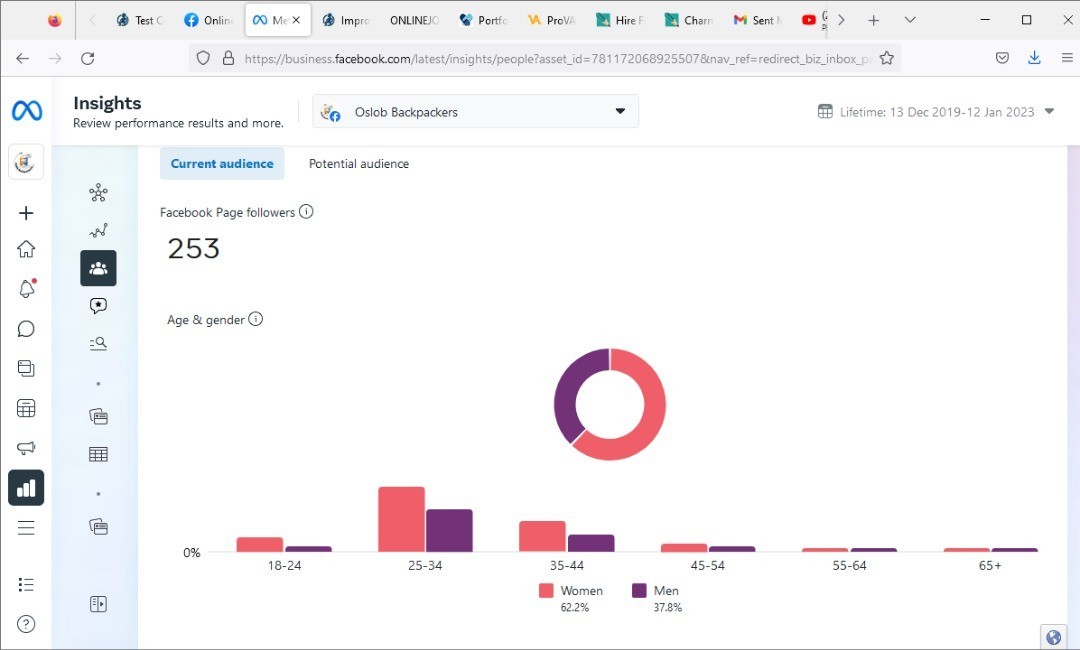Switch to Gmail Sent browser tab
Image resolution: width=1080 pixels, height=650 pixels.
click(758, 20)
